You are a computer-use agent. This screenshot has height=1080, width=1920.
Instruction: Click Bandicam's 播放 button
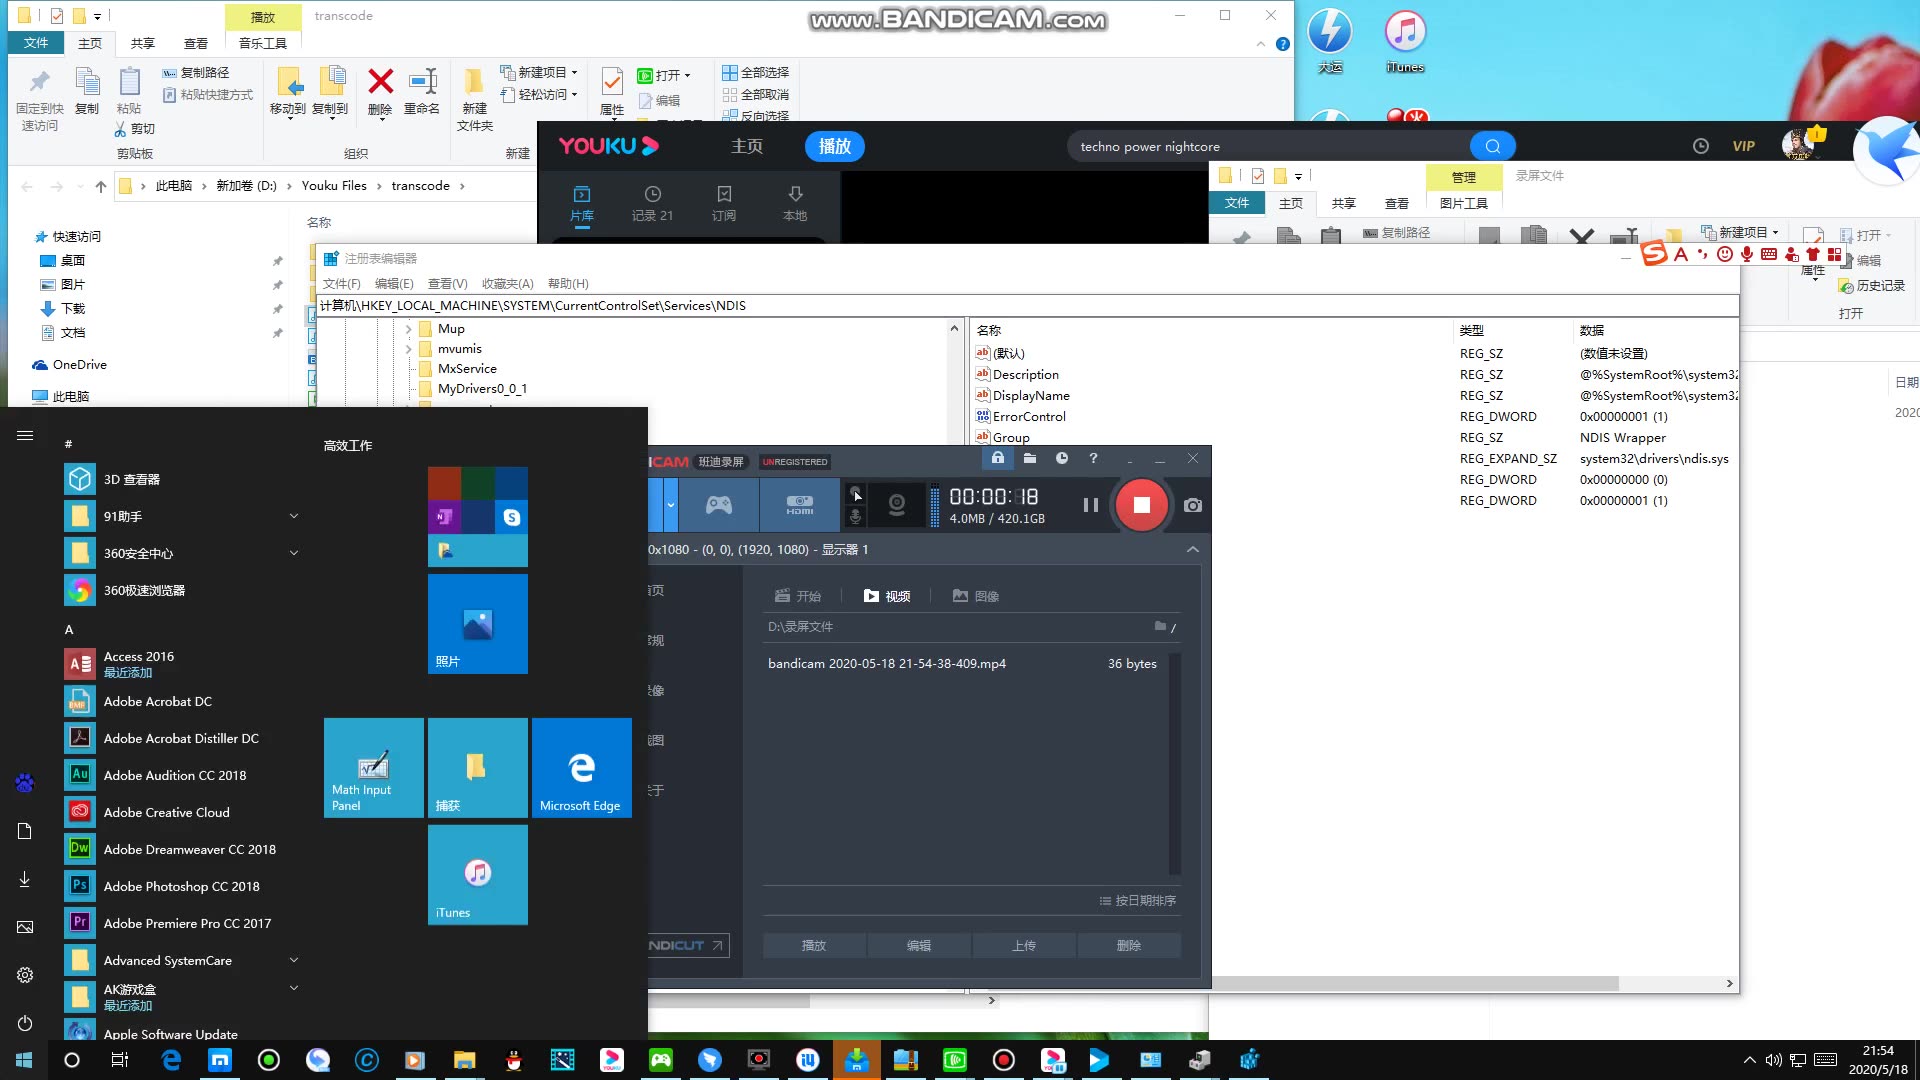point(814,945)
